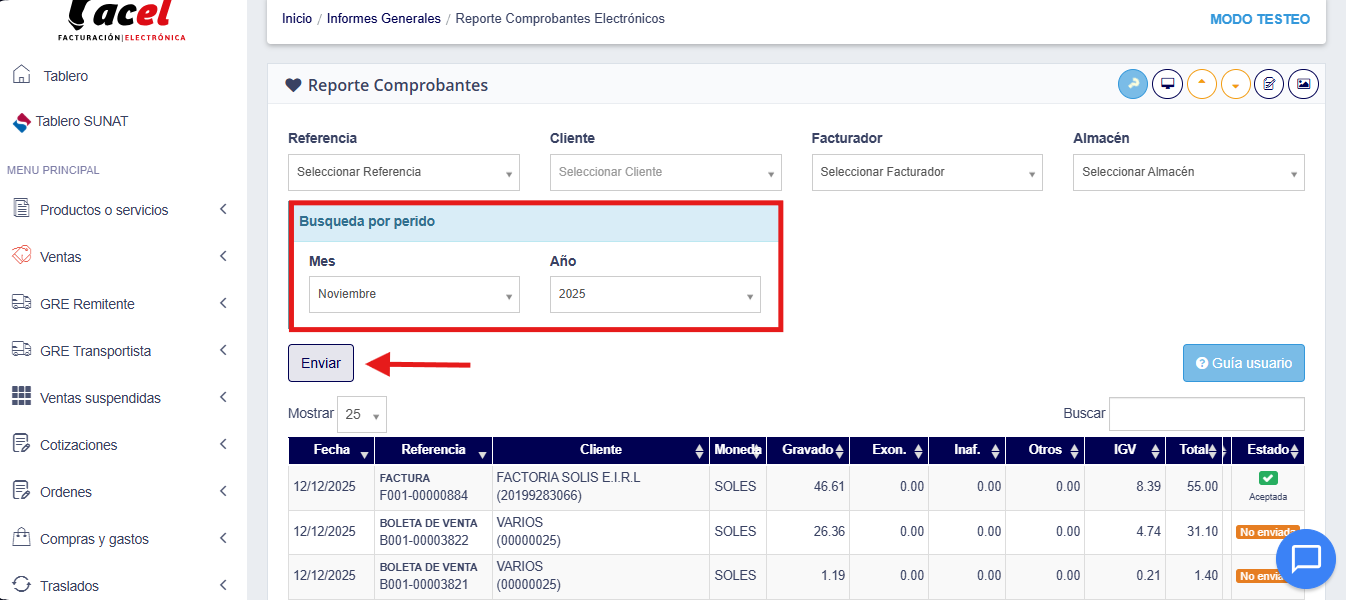The width and height of the screenshot is (1346, 600).
Task: Open the Seleccionar Referencia dropdown
Action: [x=403, y=172]
